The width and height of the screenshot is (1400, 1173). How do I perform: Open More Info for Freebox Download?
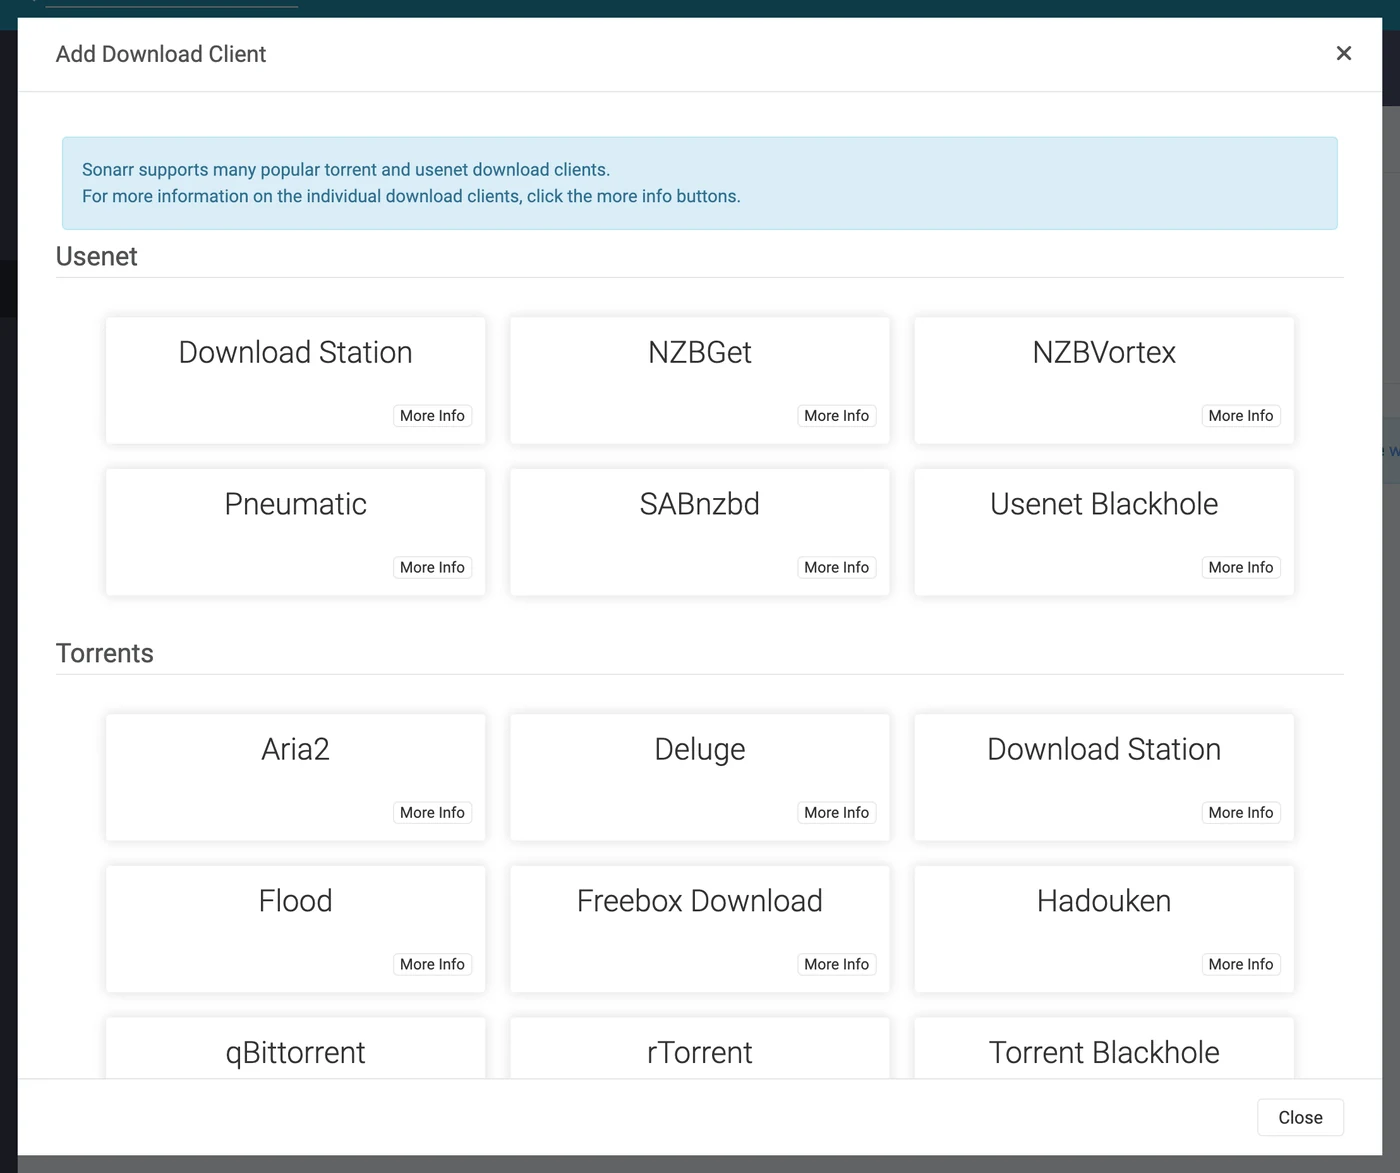[836, 964]
